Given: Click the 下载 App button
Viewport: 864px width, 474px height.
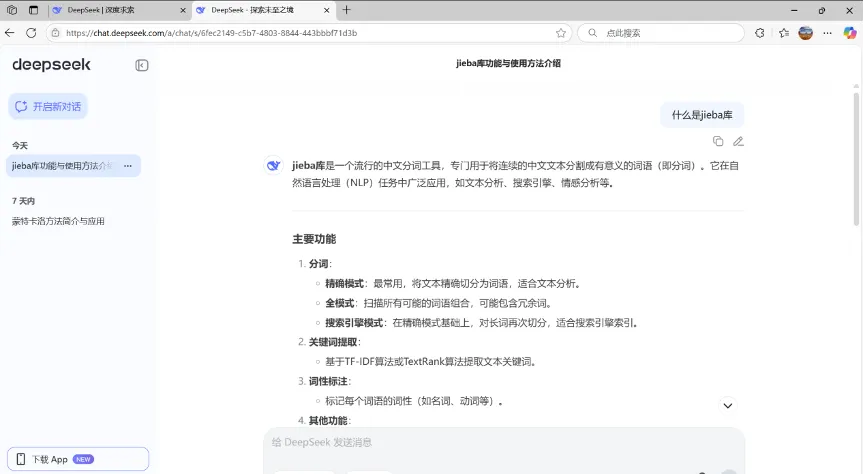Looking at the screenshot, I should 78,459.
